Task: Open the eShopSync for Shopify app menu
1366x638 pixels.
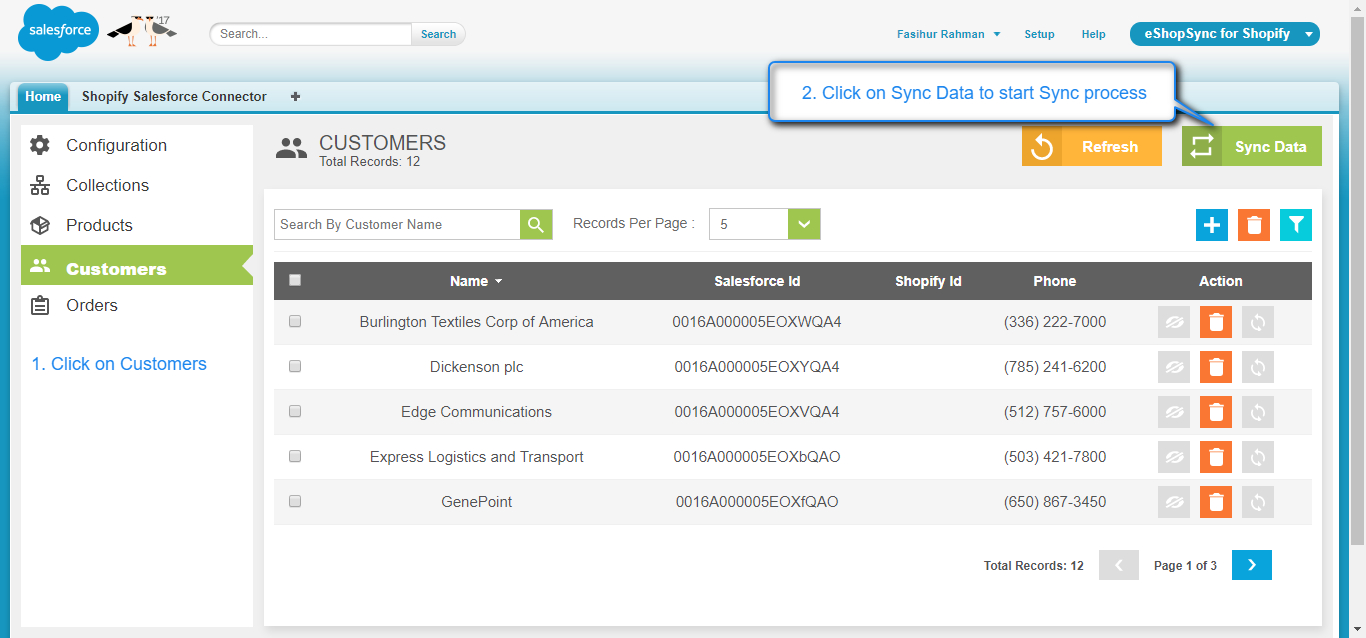Action: click(x=1225, y=34)
